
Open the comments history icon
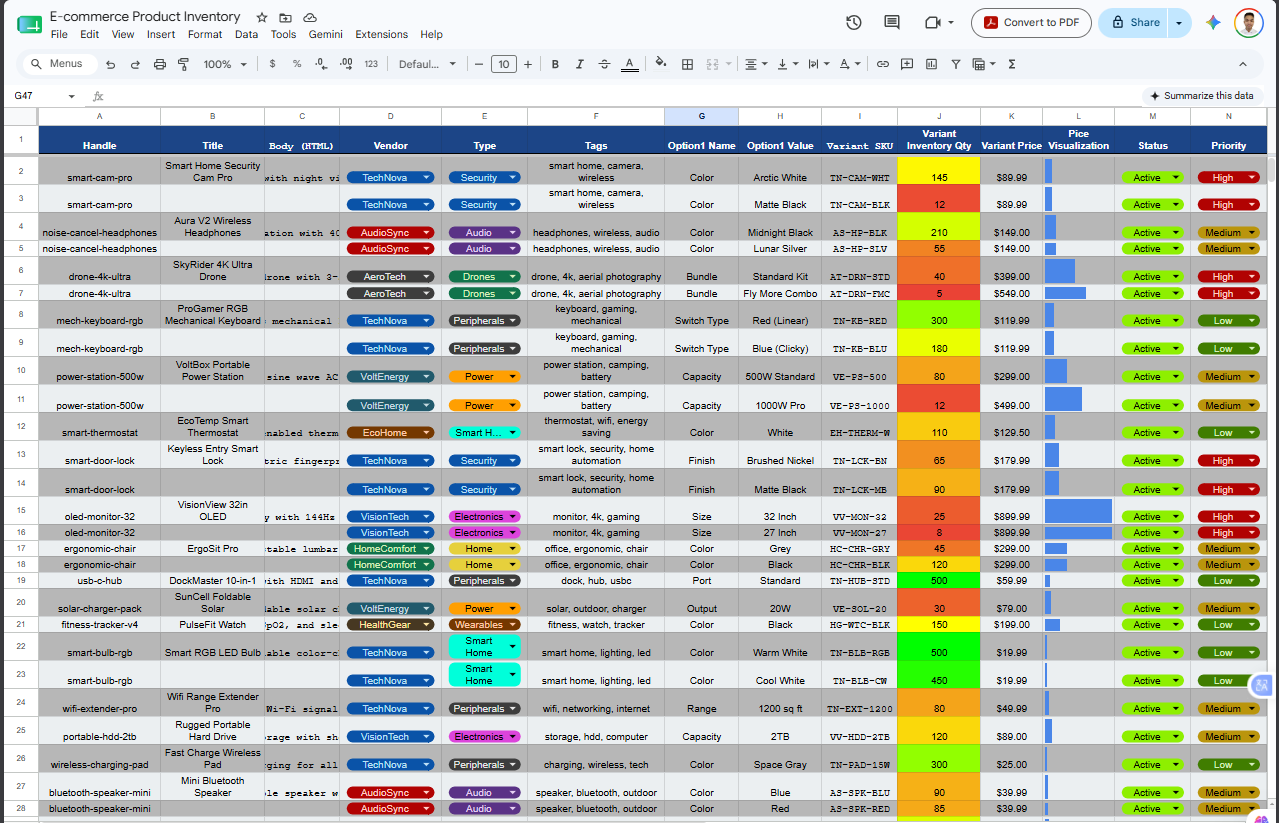click(x=892, y=22)
